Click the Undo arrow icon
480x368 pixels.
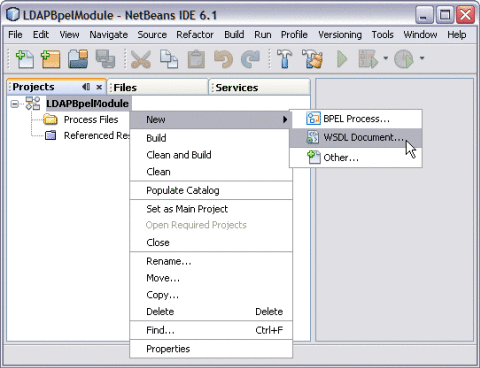[x=223, y=59]
